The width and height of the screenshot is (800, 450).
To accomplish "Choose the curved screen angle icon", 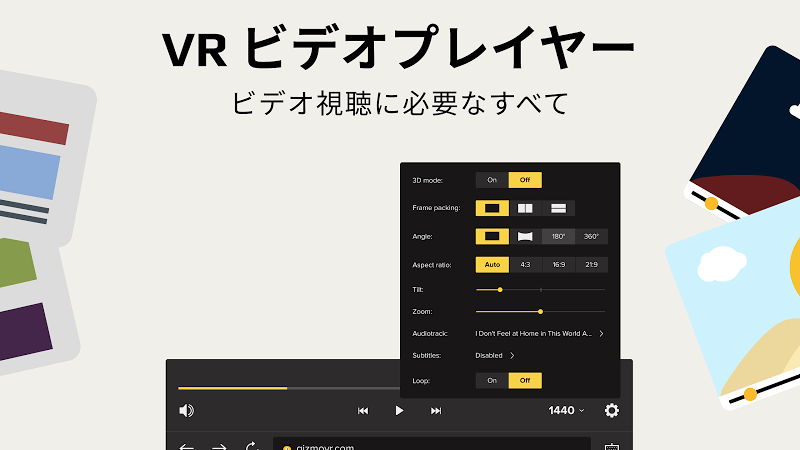I will click(525, 237).
